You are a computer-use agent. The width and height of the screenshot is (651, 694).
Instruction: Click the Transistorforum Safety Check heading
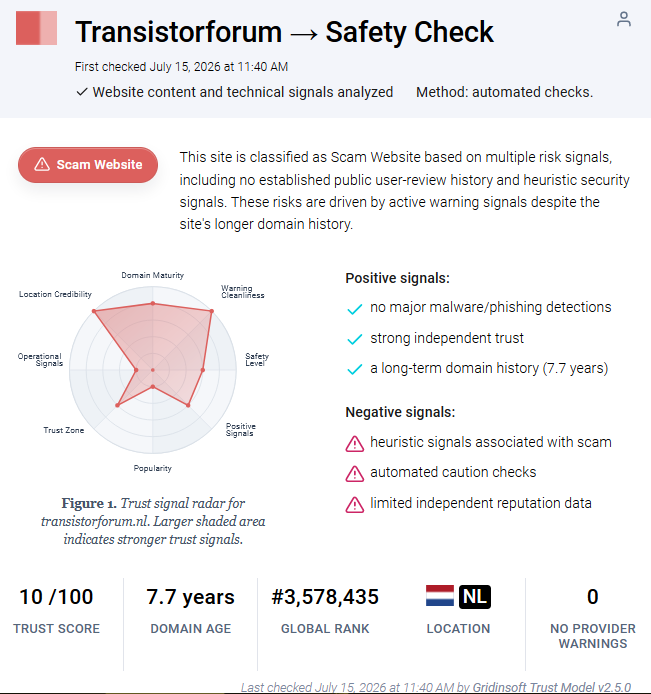(x=284, y=32)
